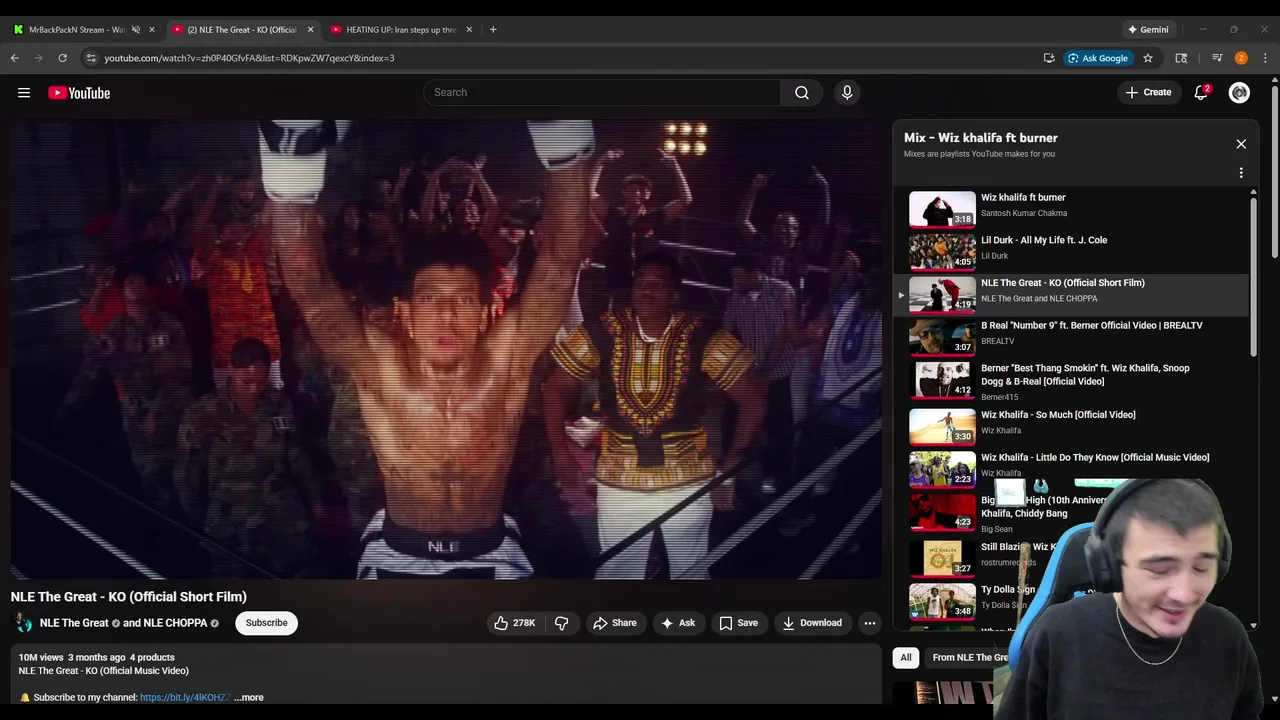Screen dimensions: 1280x720
Task: Close the Mix playlist panel
Action: (x=1241, y=144)
